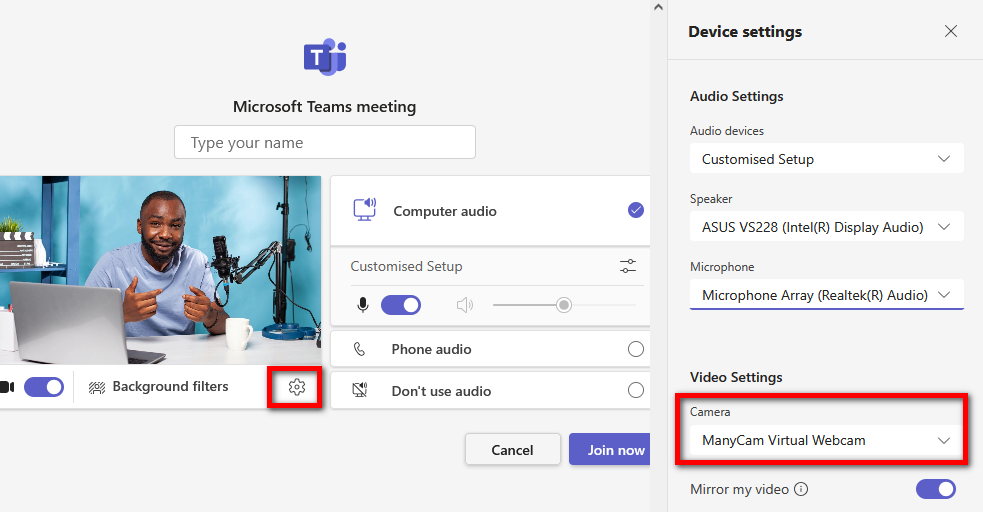Click the info icon beside Mirror my video
The width and height of the screenshot is (983, 512).
801,490
